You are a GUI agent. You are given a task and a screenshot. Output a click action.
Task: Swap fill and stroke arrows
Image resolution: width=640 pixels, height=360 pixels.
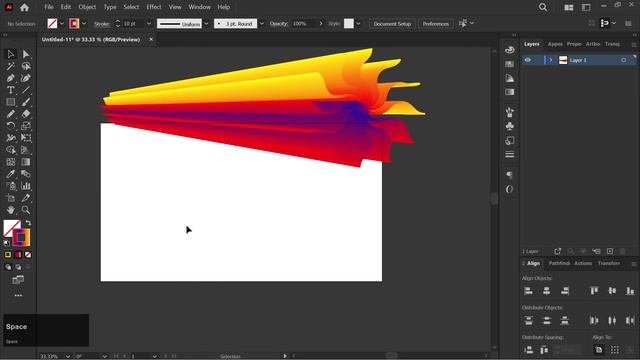(28, 223)
